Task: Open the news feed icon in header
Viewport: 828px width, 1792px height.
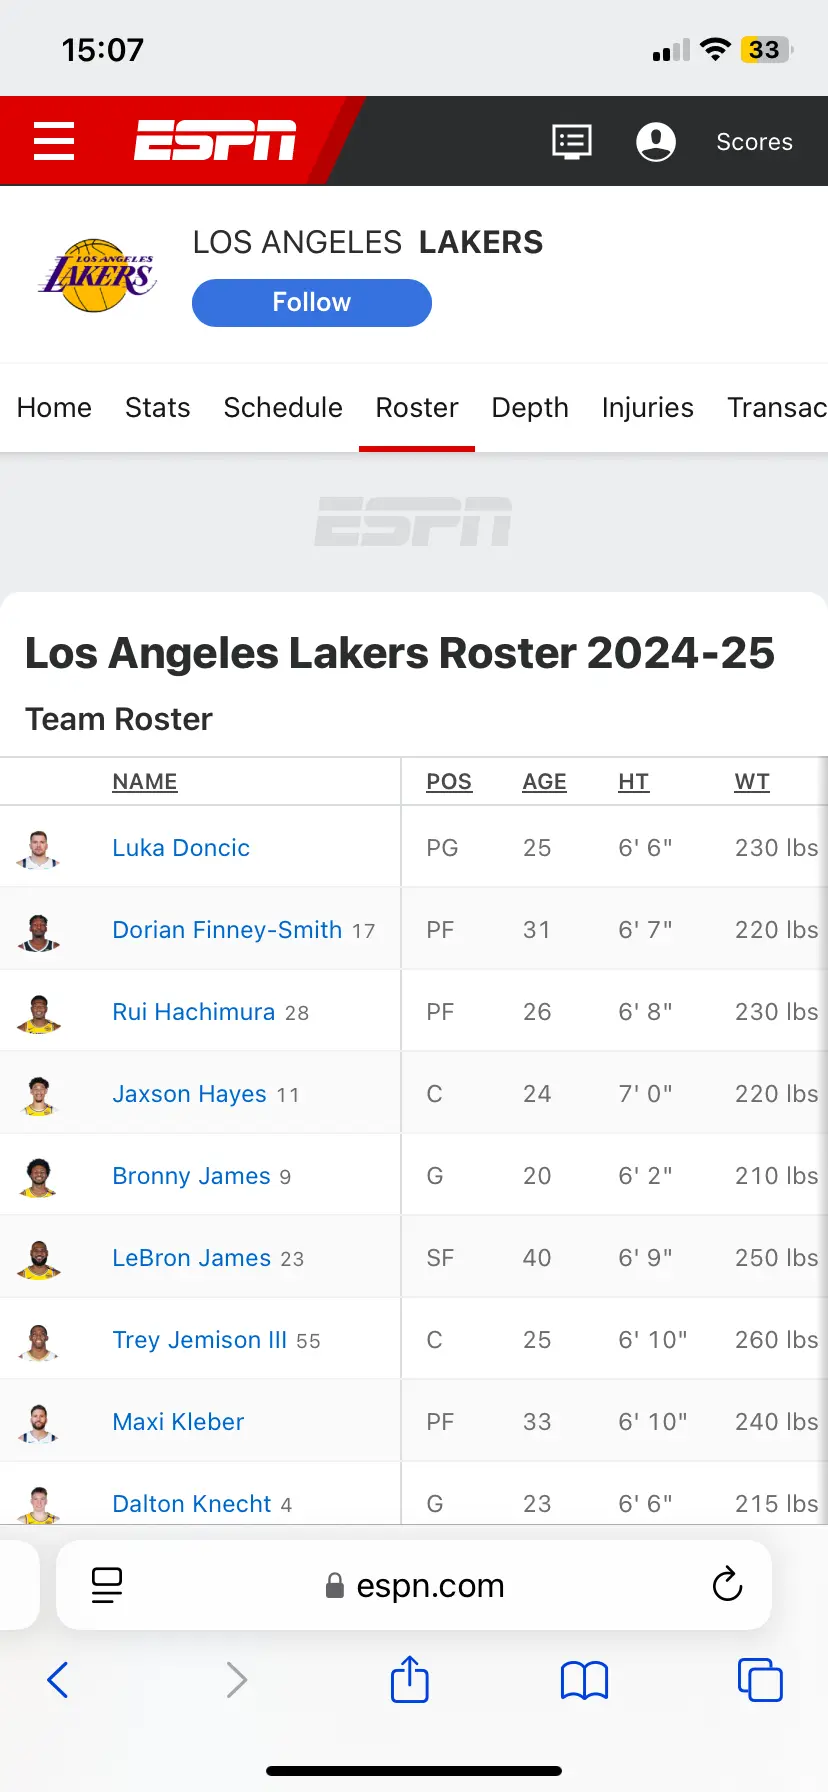Action: point(572,141)
